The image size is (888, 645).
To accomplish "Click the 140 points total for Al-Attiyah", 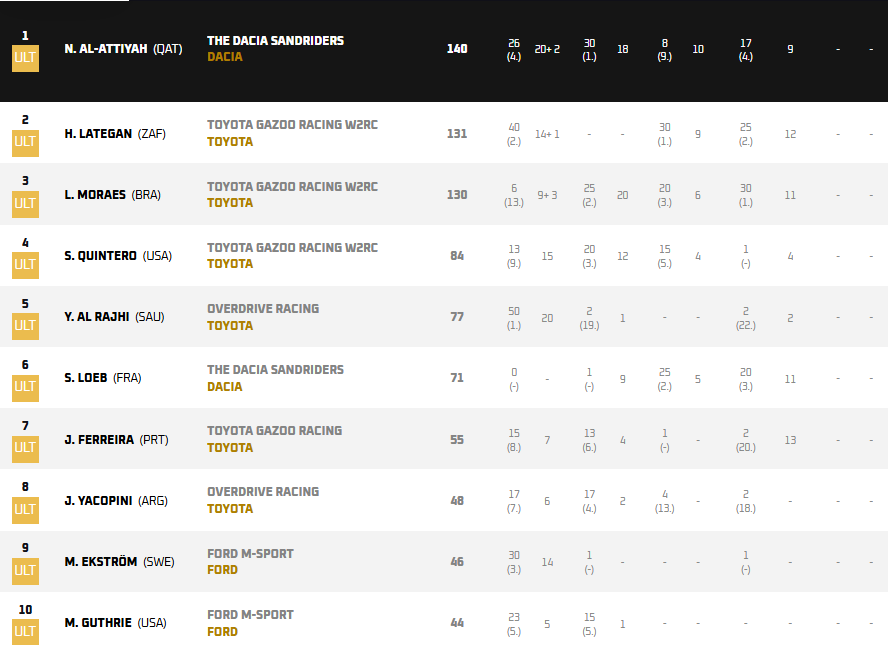I will point(457,49).
